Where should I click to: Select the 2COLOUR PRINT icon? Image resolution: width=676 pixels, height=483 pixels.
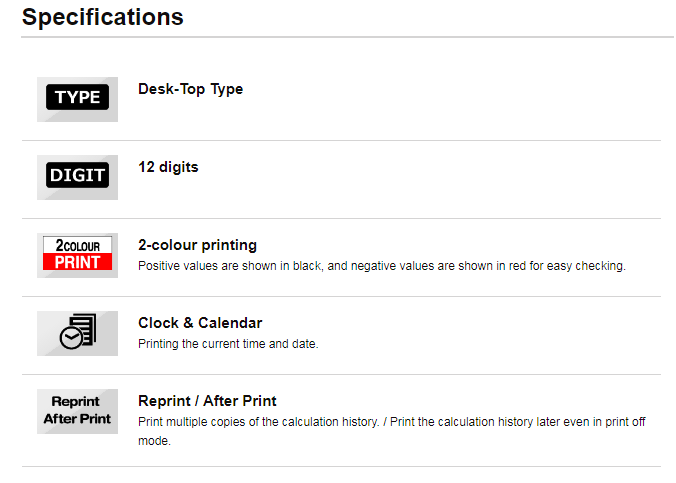point(77,253)
